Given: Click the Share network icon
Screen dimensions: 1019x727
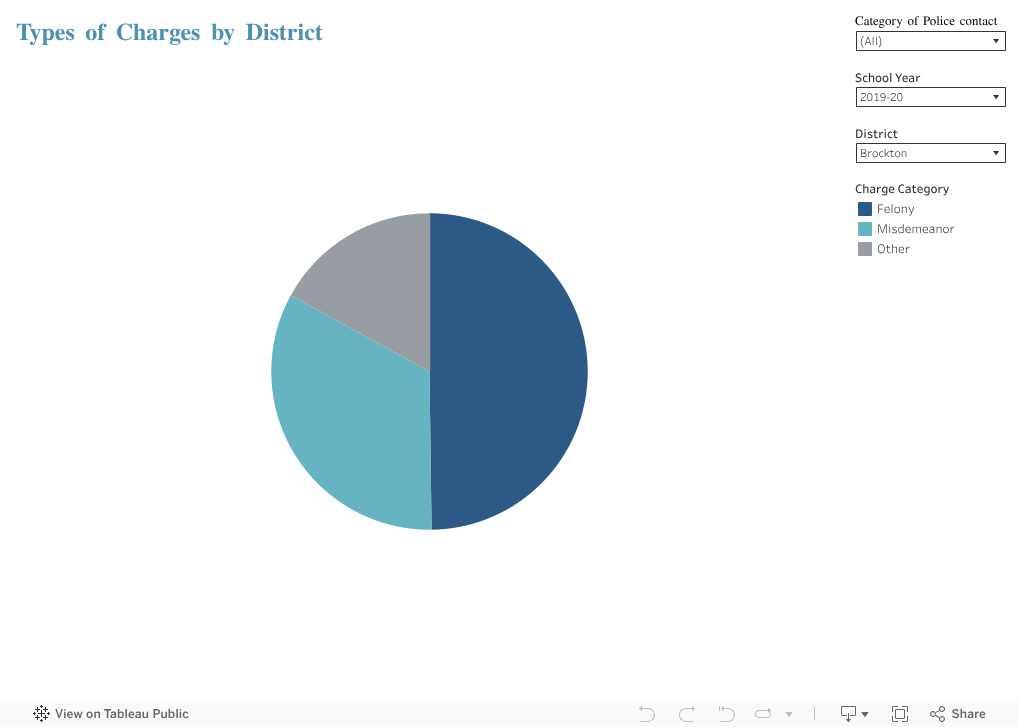Looking at the screenshot, I should click(937, 713).
